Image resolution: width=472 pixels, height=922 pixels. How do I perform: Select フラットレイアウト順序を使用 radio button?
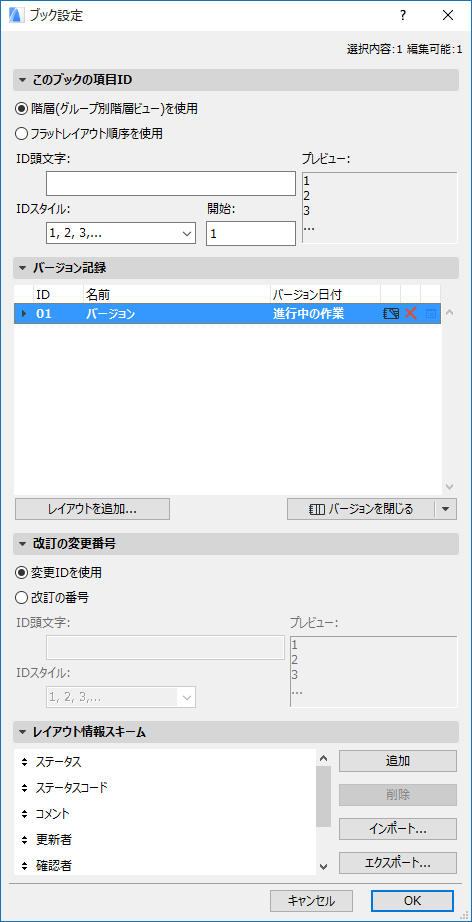pos(22,134)
